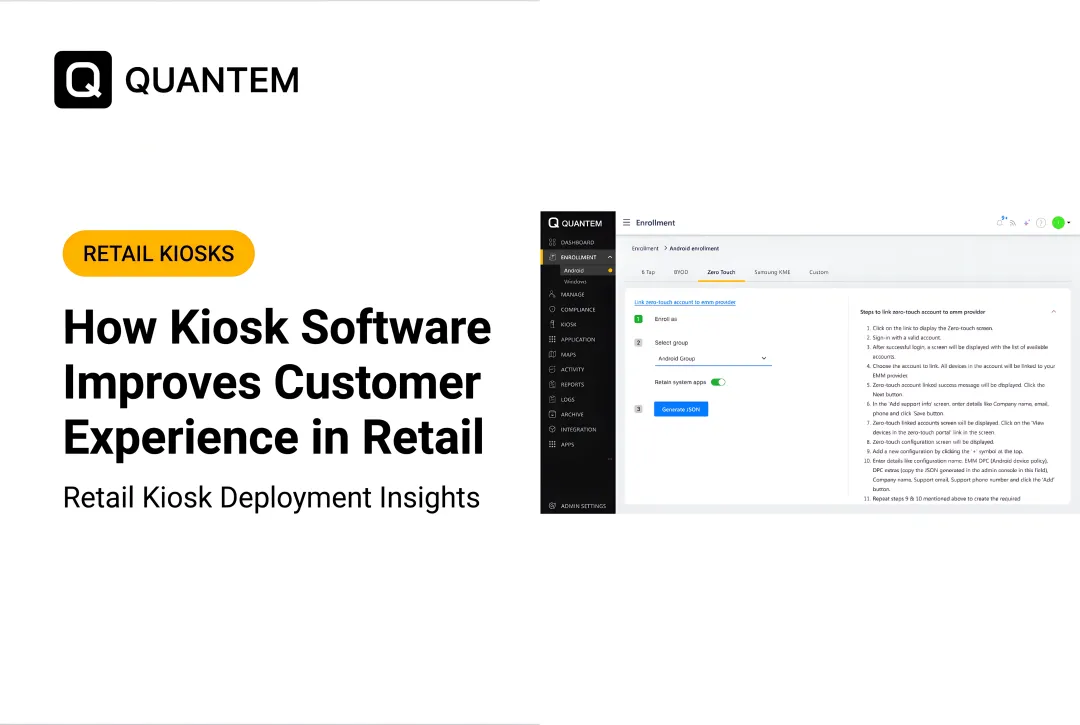Select the Zero Touch tab
The image size is (1080, 725).
click(x=721, y=272)
